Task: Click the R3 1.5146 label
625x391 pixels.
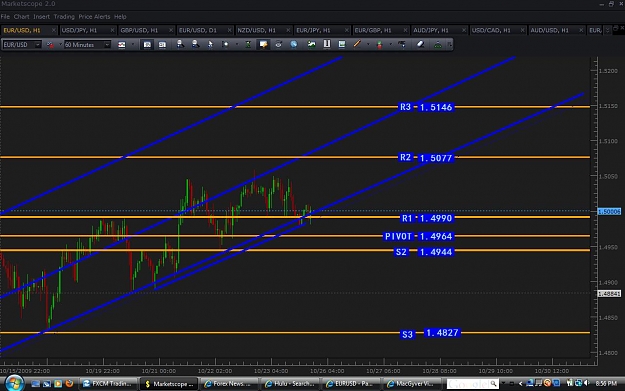Action: point(426,107)
